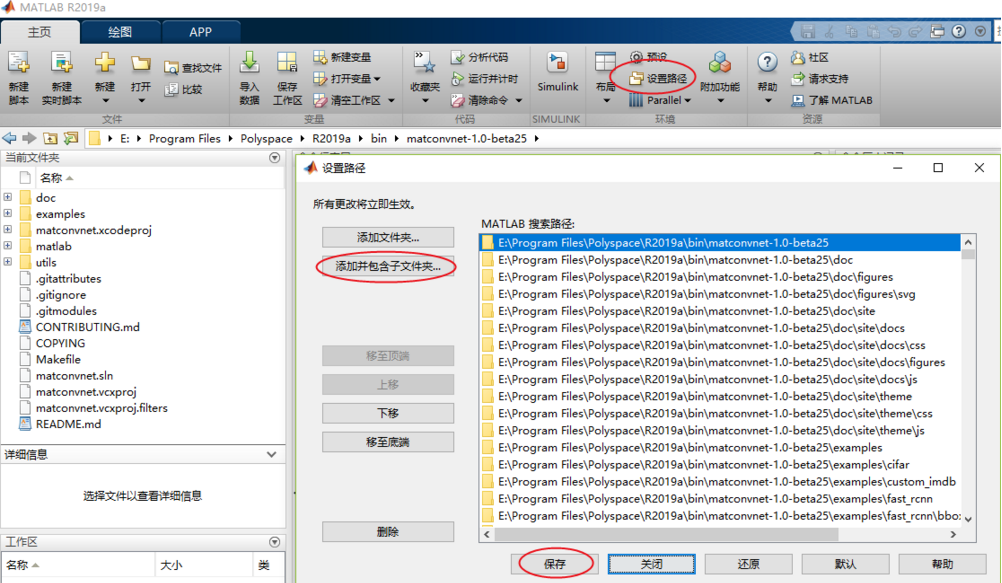Image resolution: width=1002 pixels, height=583 pixels.
Task: Open the Open Variable (打开变量) dropdown
Action: (x=347, y=79)
